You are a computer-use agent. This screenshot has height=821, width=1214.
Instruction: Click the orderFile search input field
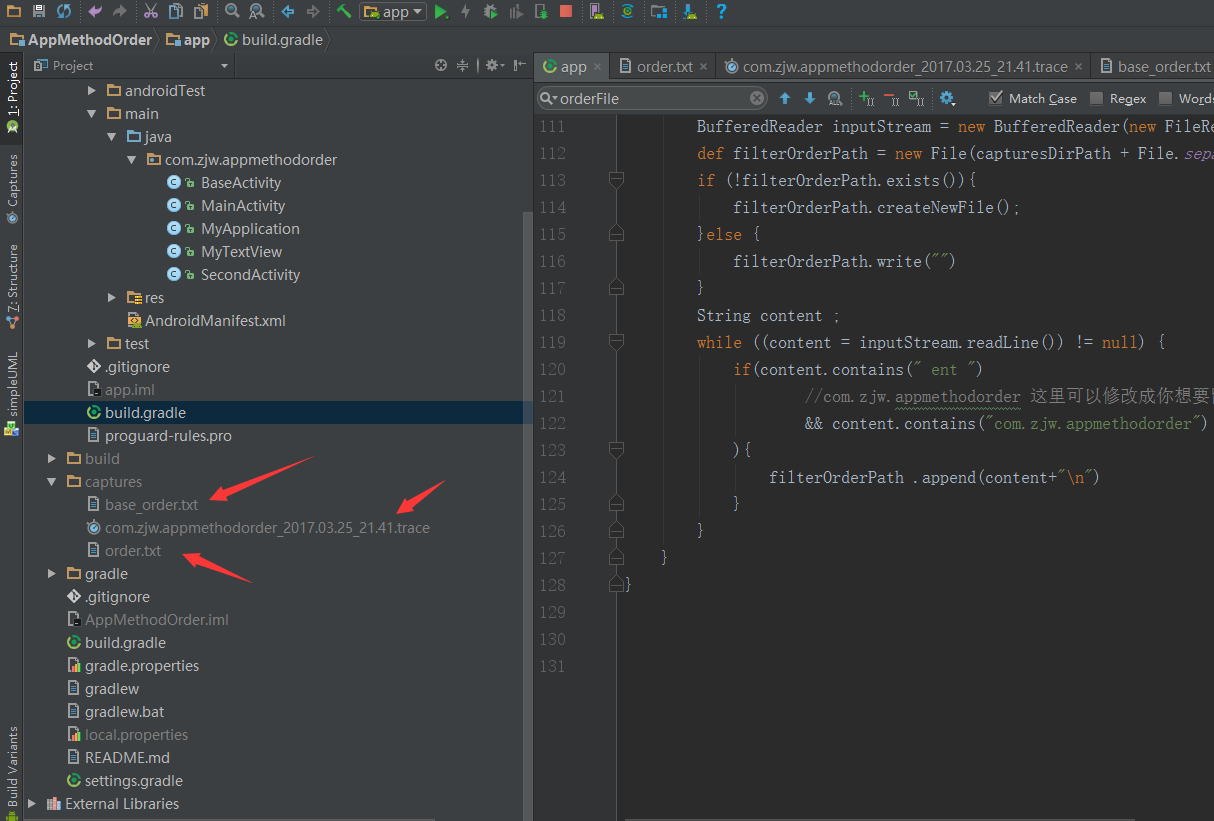click(650, 98)
